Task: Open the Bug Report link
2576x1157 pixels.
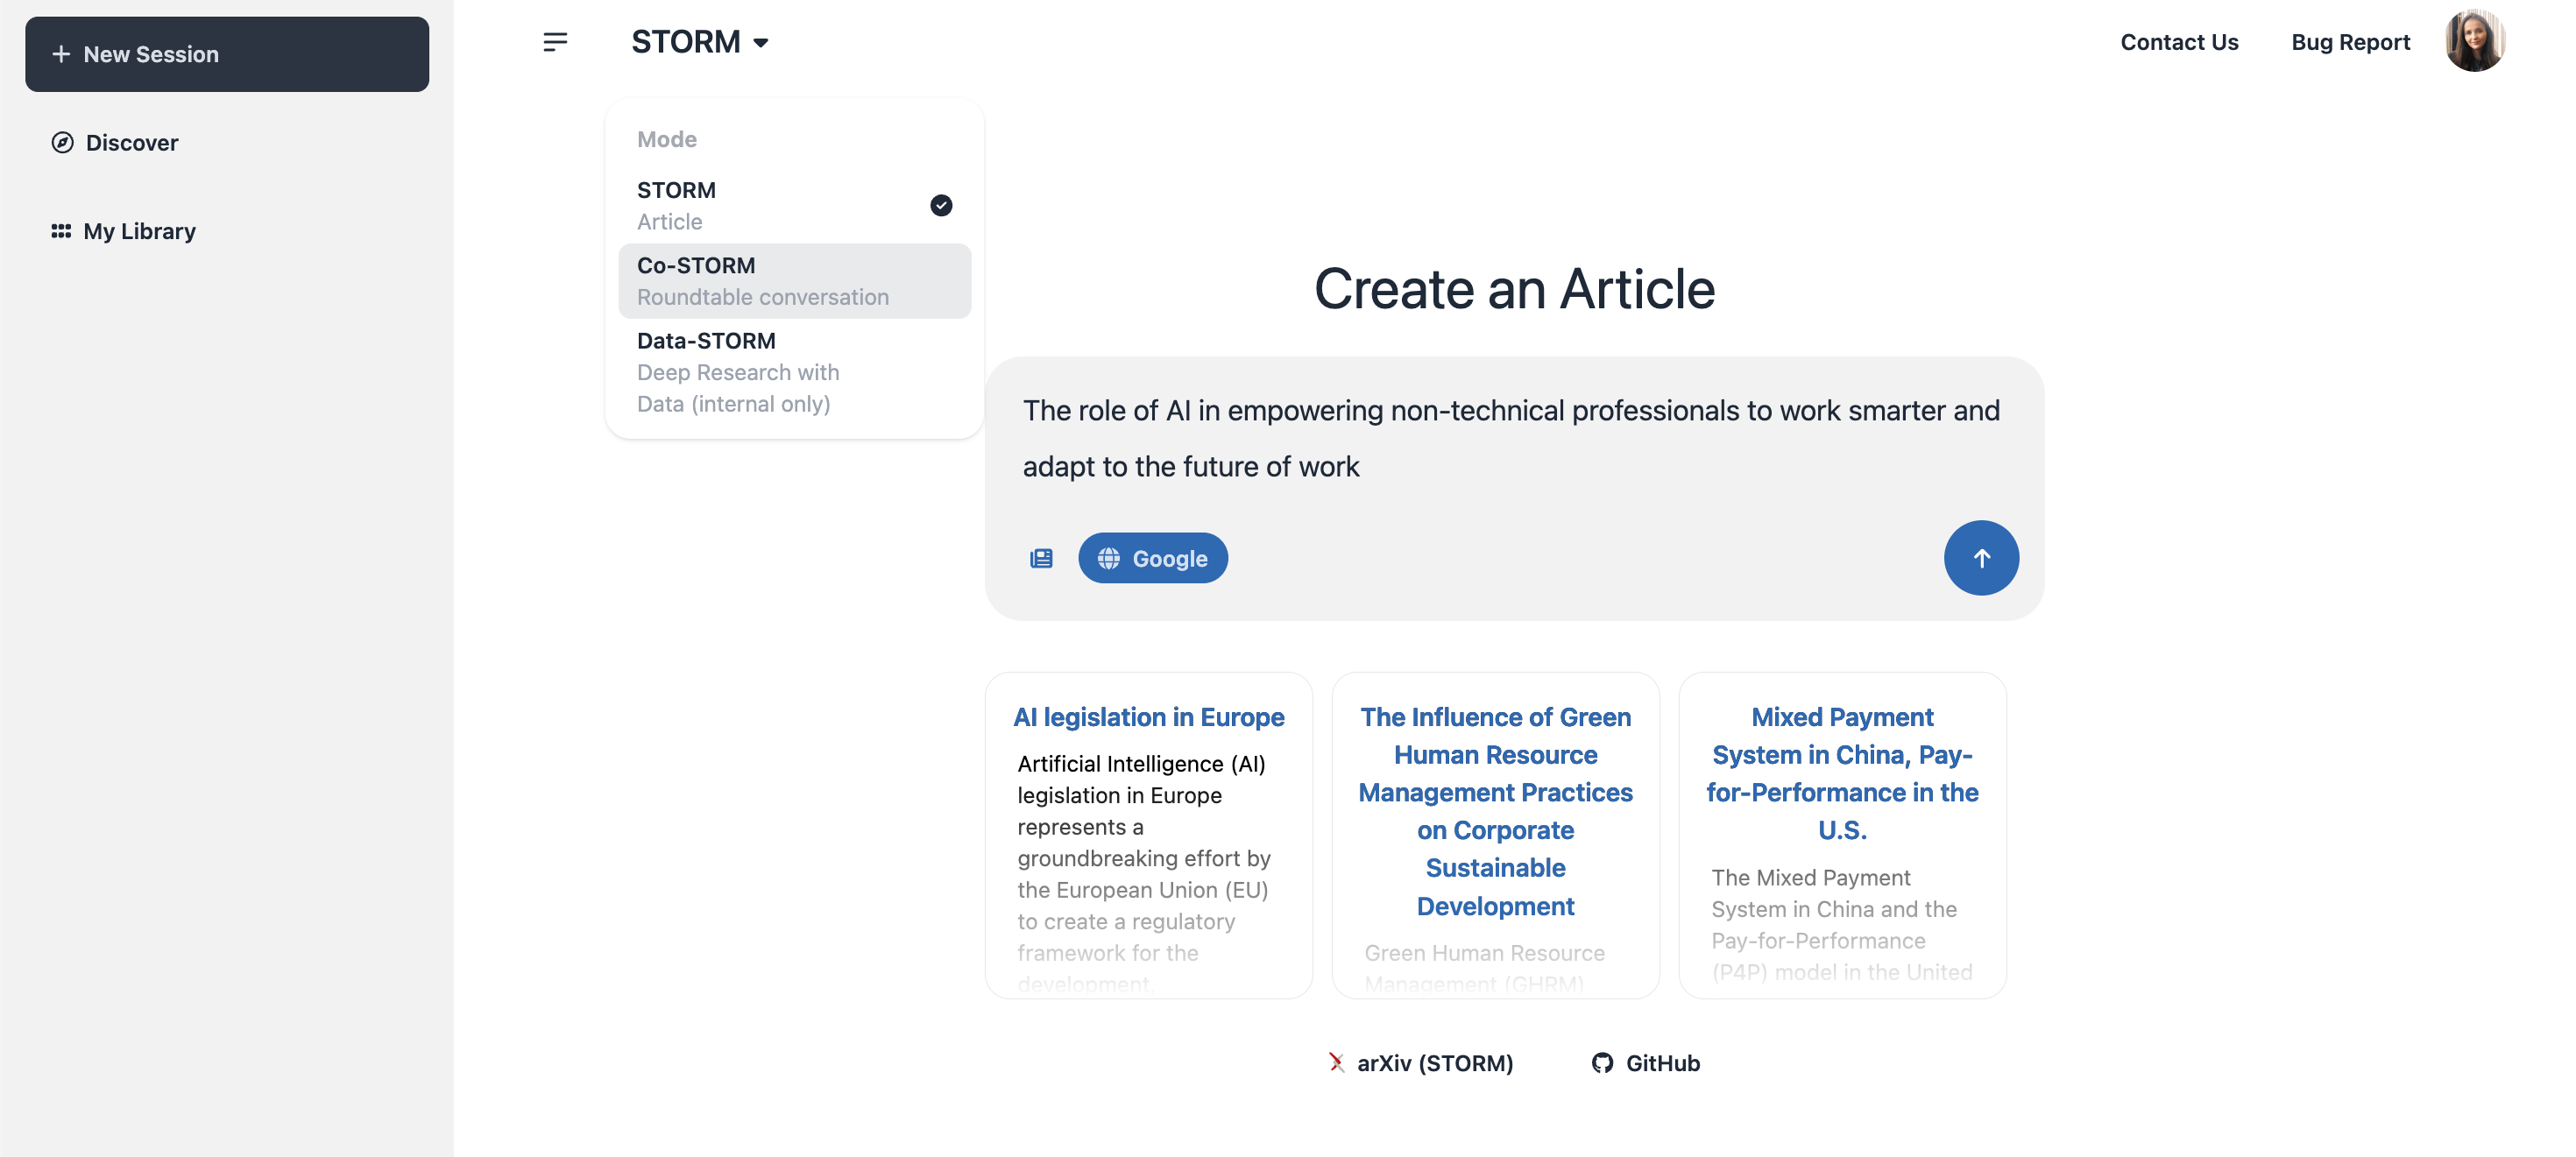Action: (x=2350, y=42)
